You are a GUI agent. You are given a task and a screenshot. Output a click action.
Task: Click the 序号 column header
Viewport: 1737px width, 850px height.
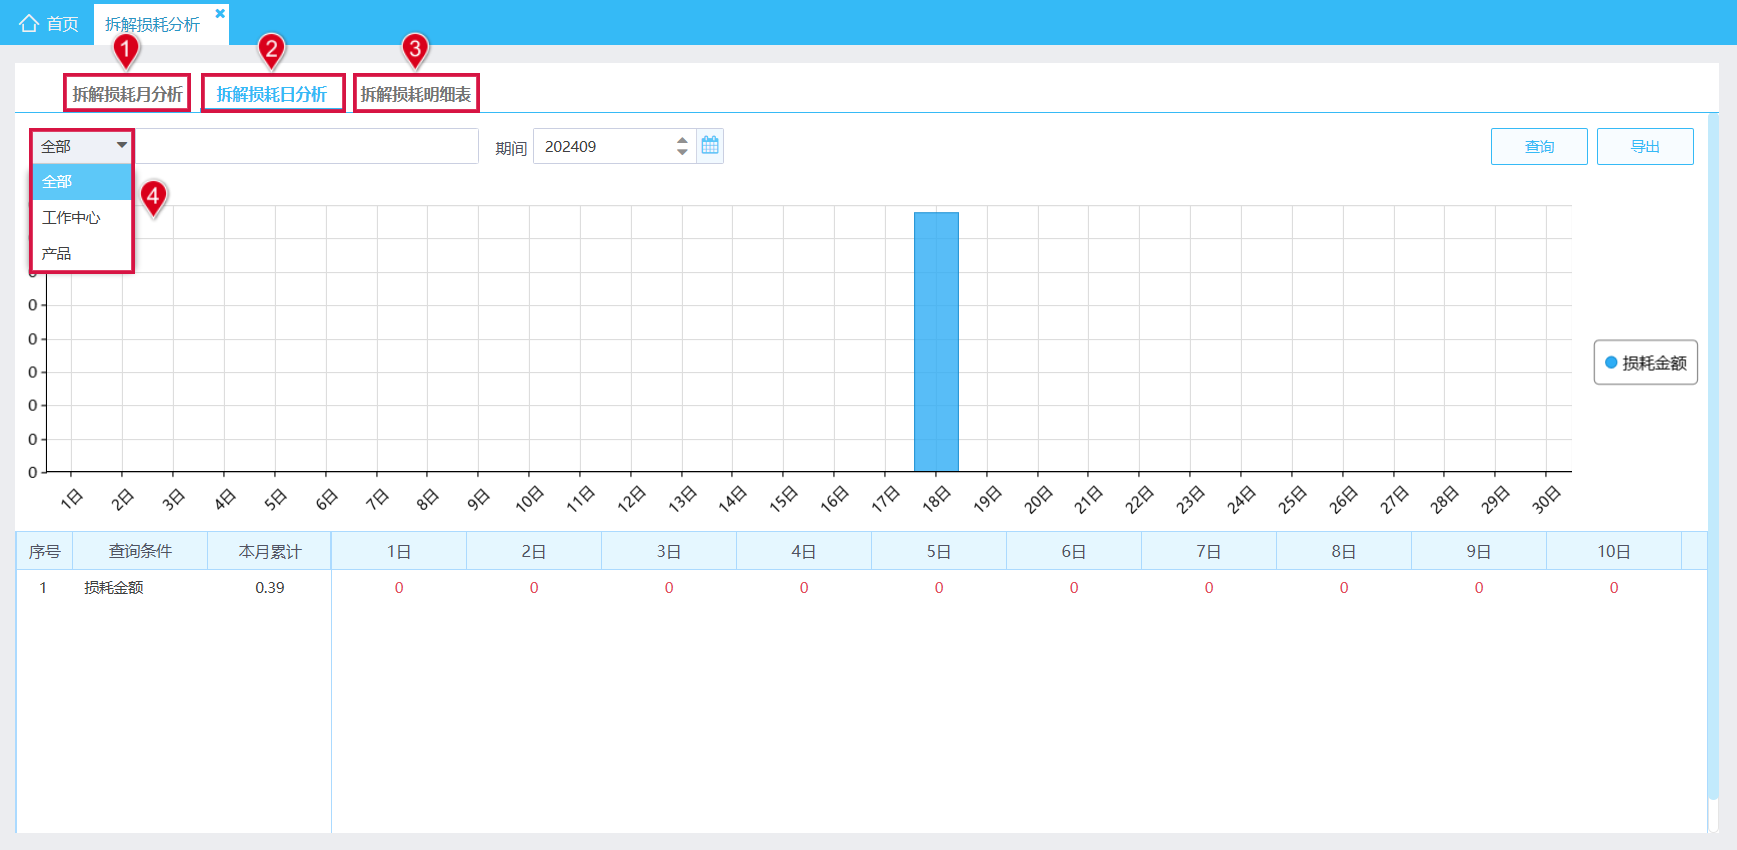tap(44, 551)
